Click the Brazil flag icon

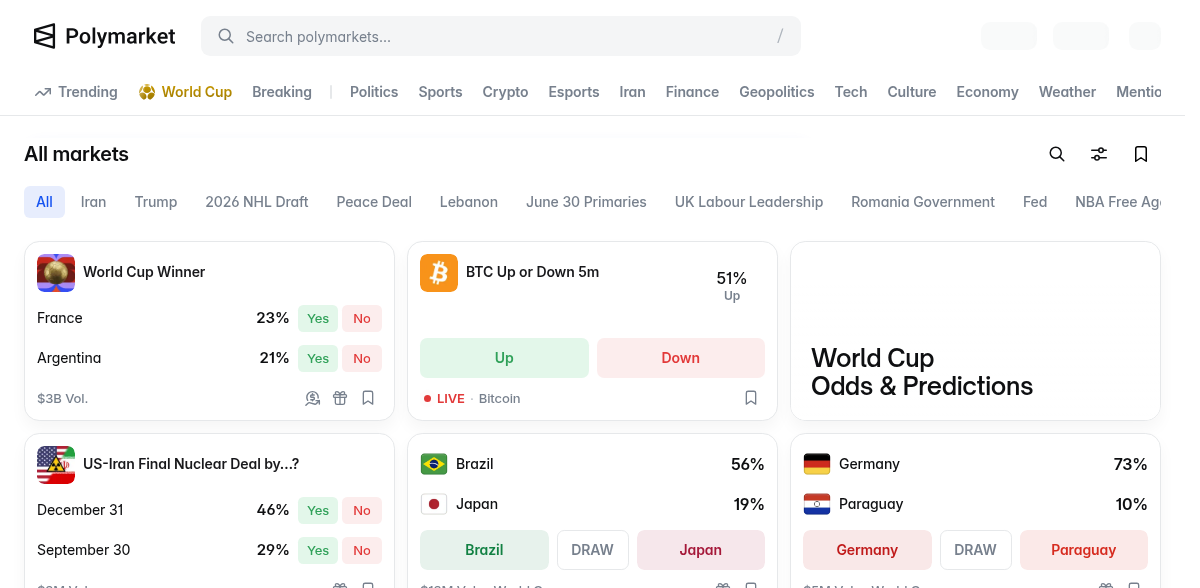coord(434,464)
